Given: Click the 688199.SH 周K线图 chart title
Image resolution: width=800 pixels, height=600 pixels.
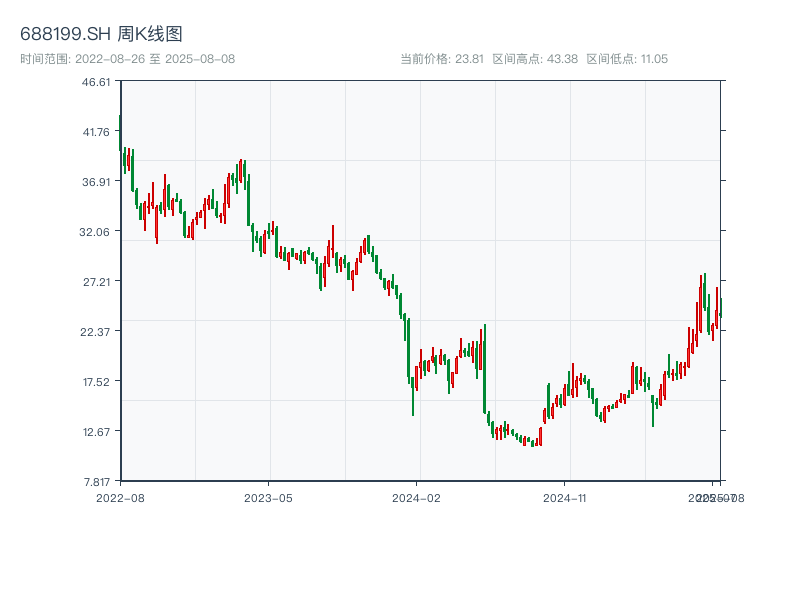Looking at the screenshot, I should click(101, 35).
